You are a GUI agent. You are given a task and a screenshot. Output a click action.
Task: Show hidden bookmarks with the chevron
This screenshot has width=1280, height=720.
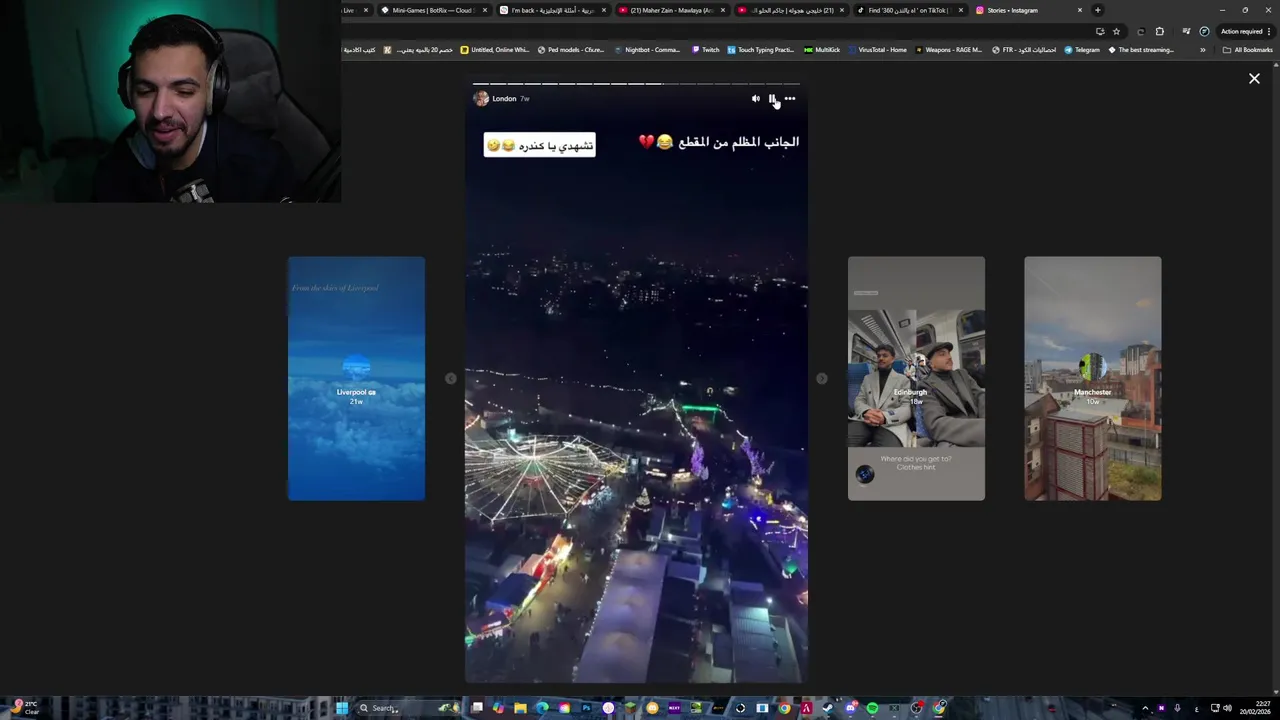1202,50
